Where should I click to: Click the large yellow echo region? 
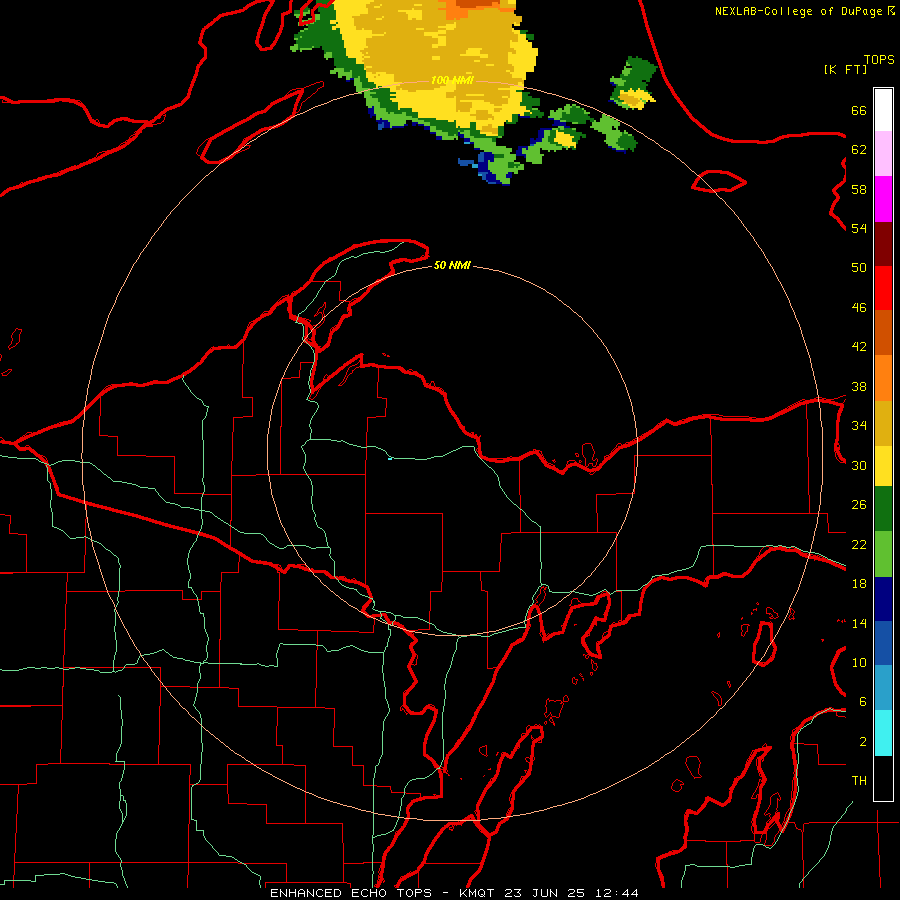pyautogui.click(x=436, y=63)
